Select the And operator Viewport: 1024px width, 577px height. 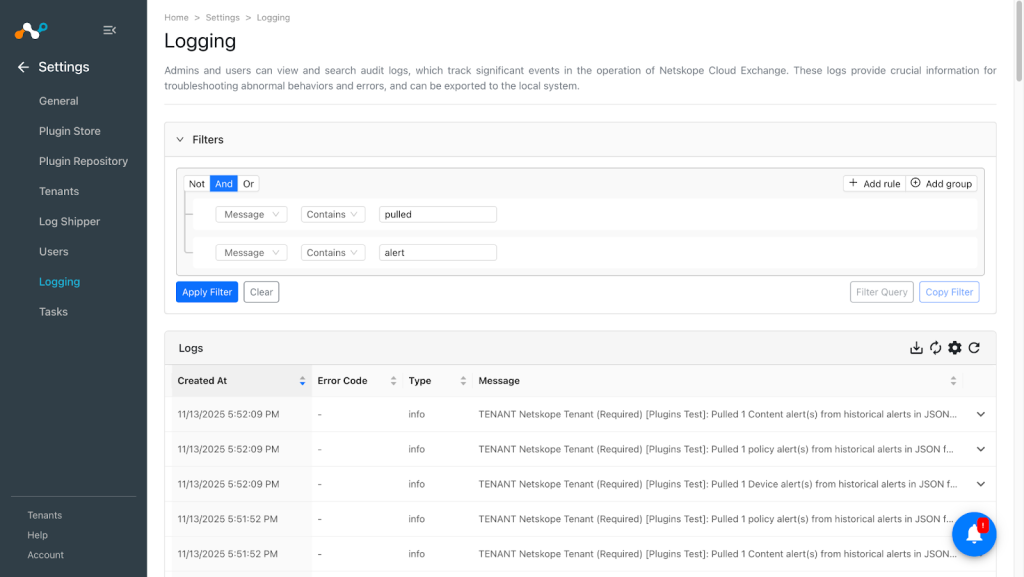[223, 184]
